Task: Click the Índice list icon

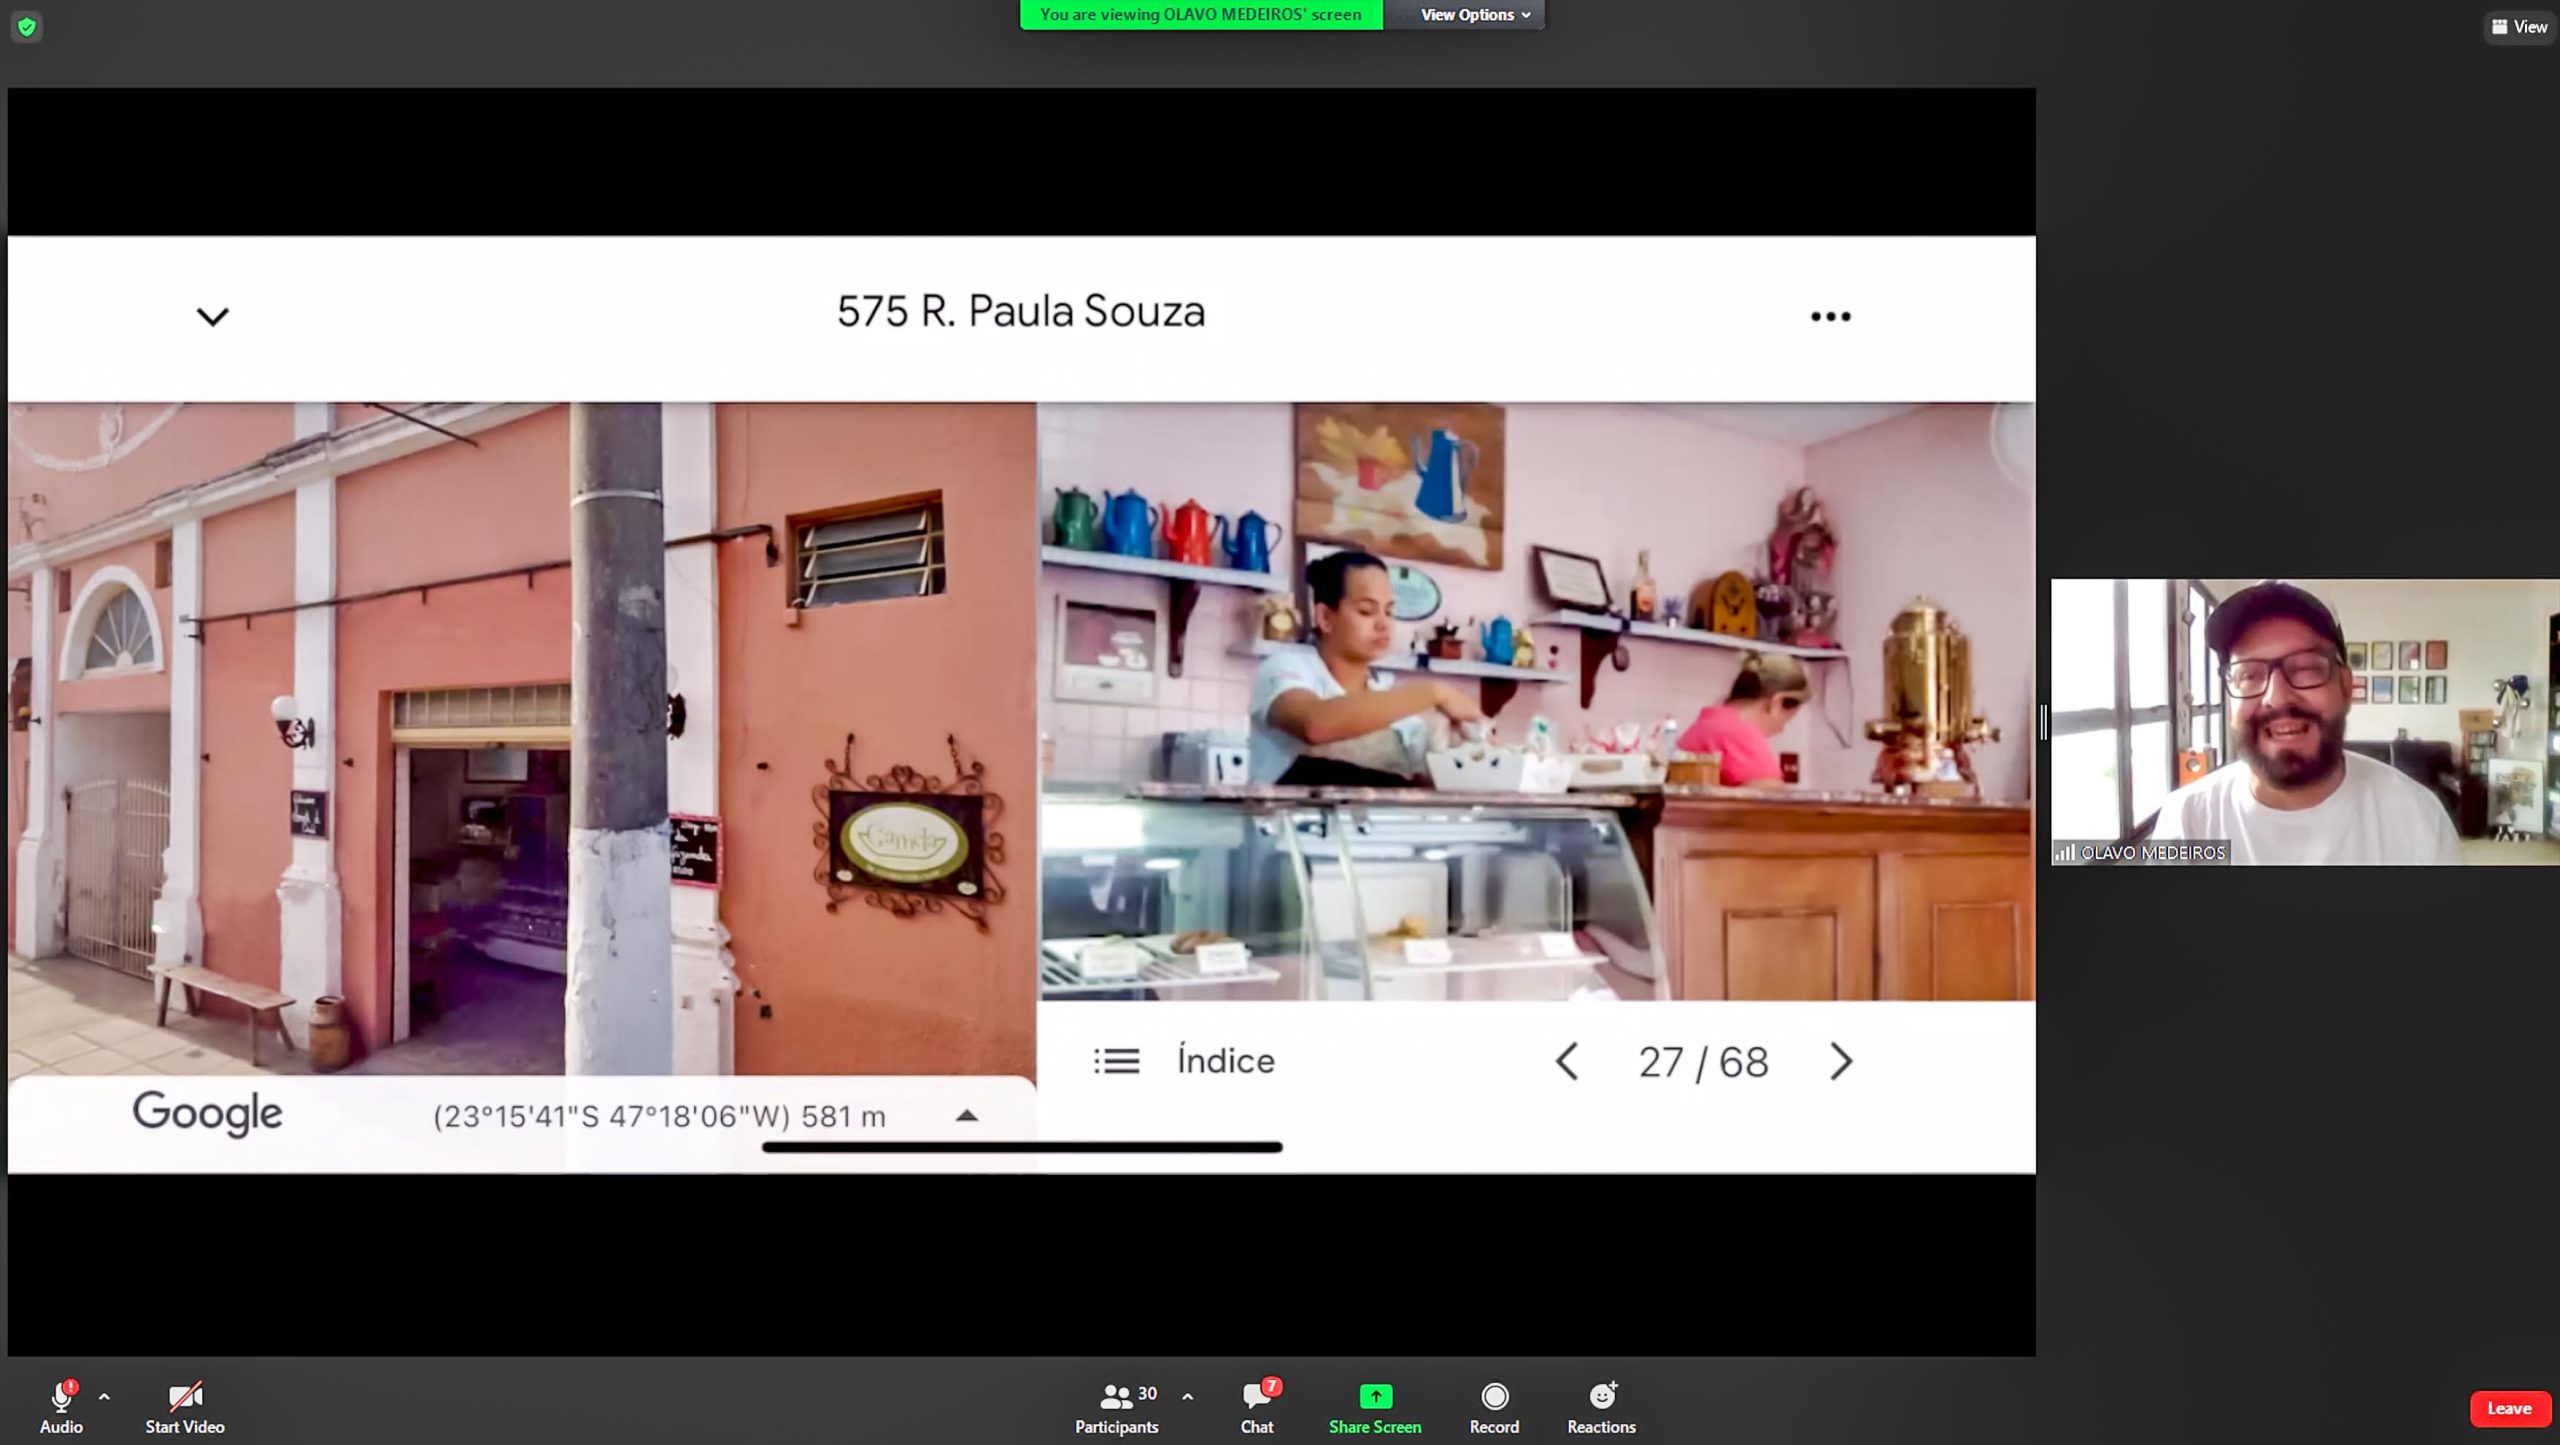Action: pos(1116,1061)
